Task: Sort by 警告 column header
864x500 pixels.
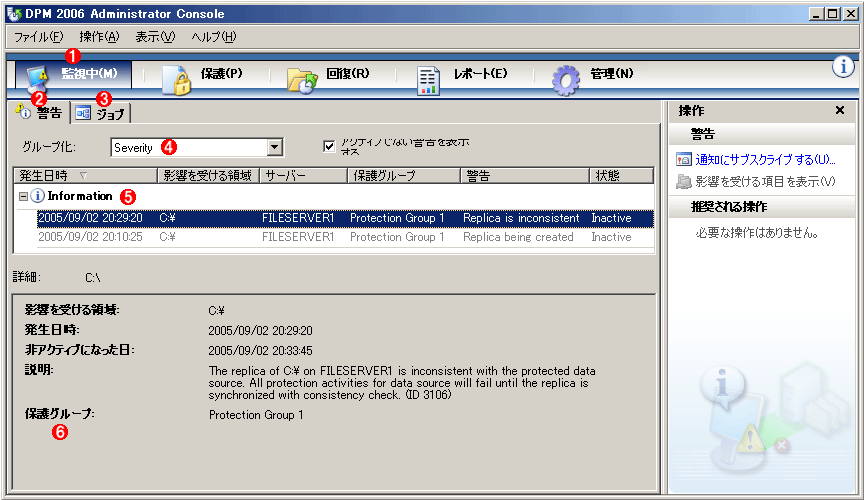Action: pyautogui.click(x=525, y=176)
